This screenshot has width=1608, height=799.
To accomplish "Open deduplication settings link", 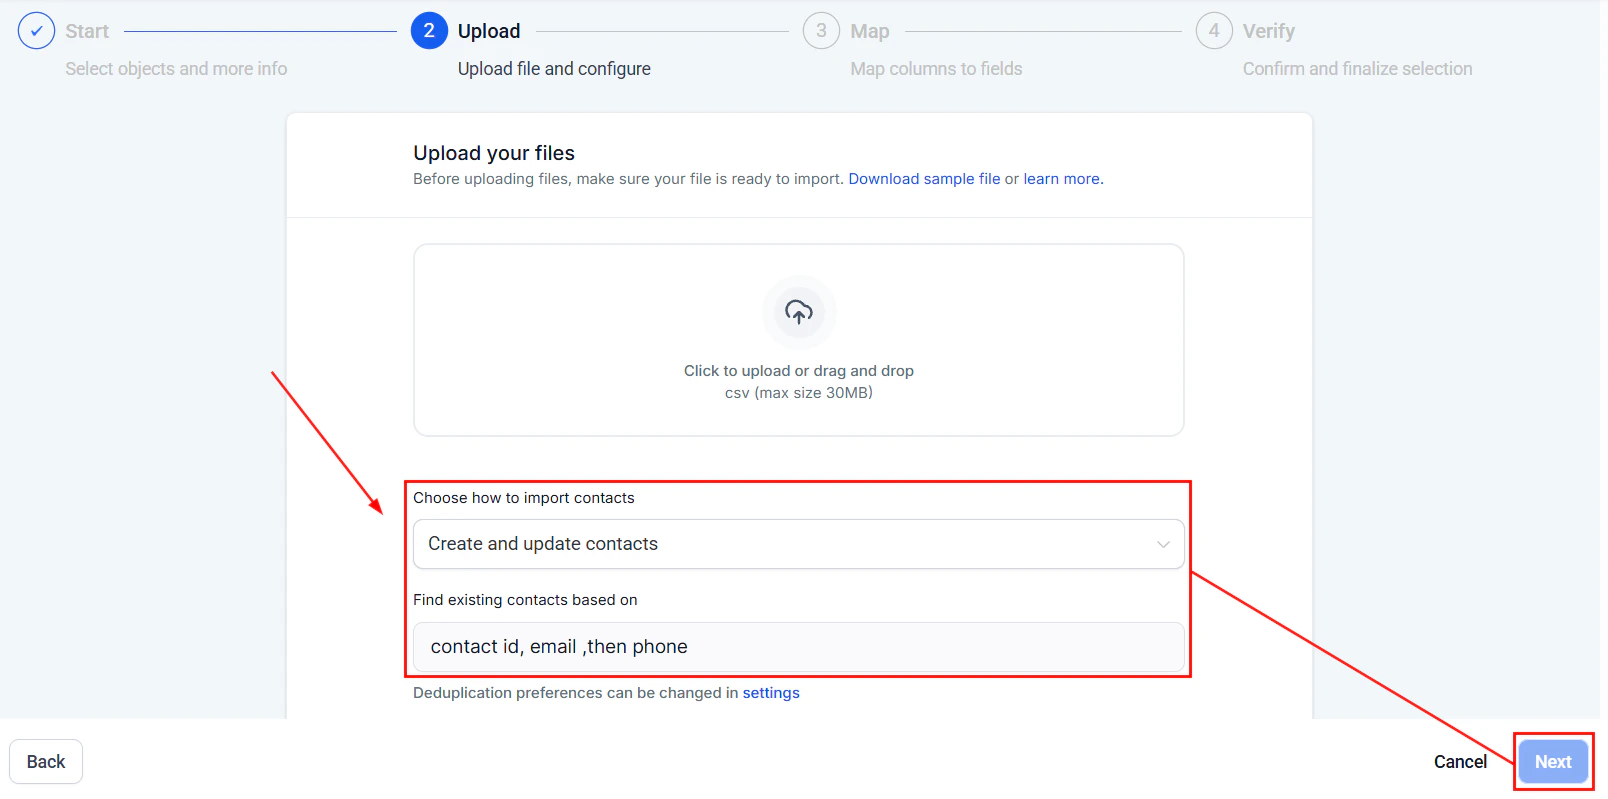I will point(771,692).
